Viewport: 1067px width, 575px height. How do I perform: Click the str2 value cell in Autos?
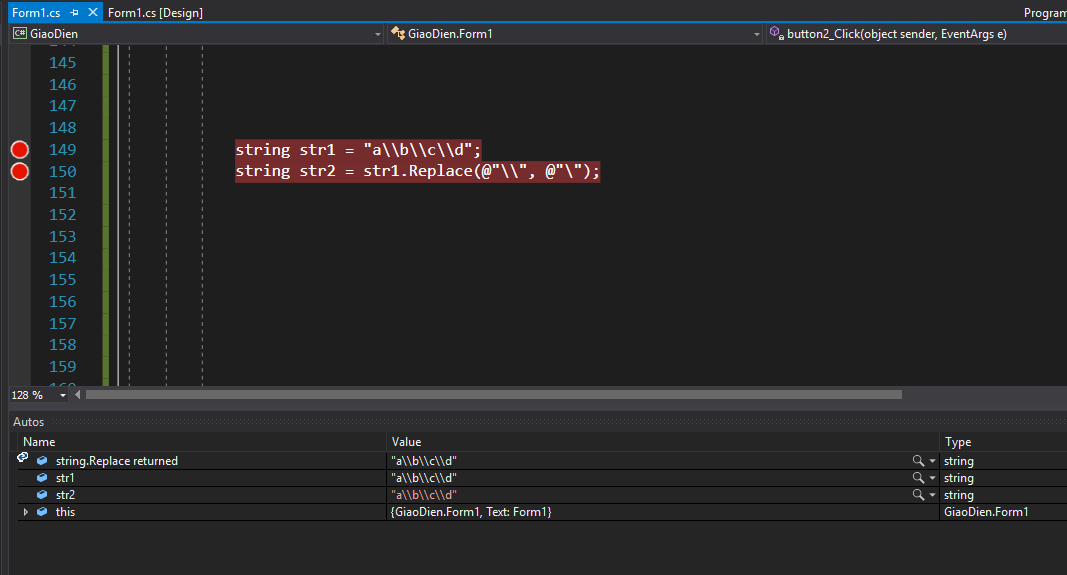pos(600,495)
